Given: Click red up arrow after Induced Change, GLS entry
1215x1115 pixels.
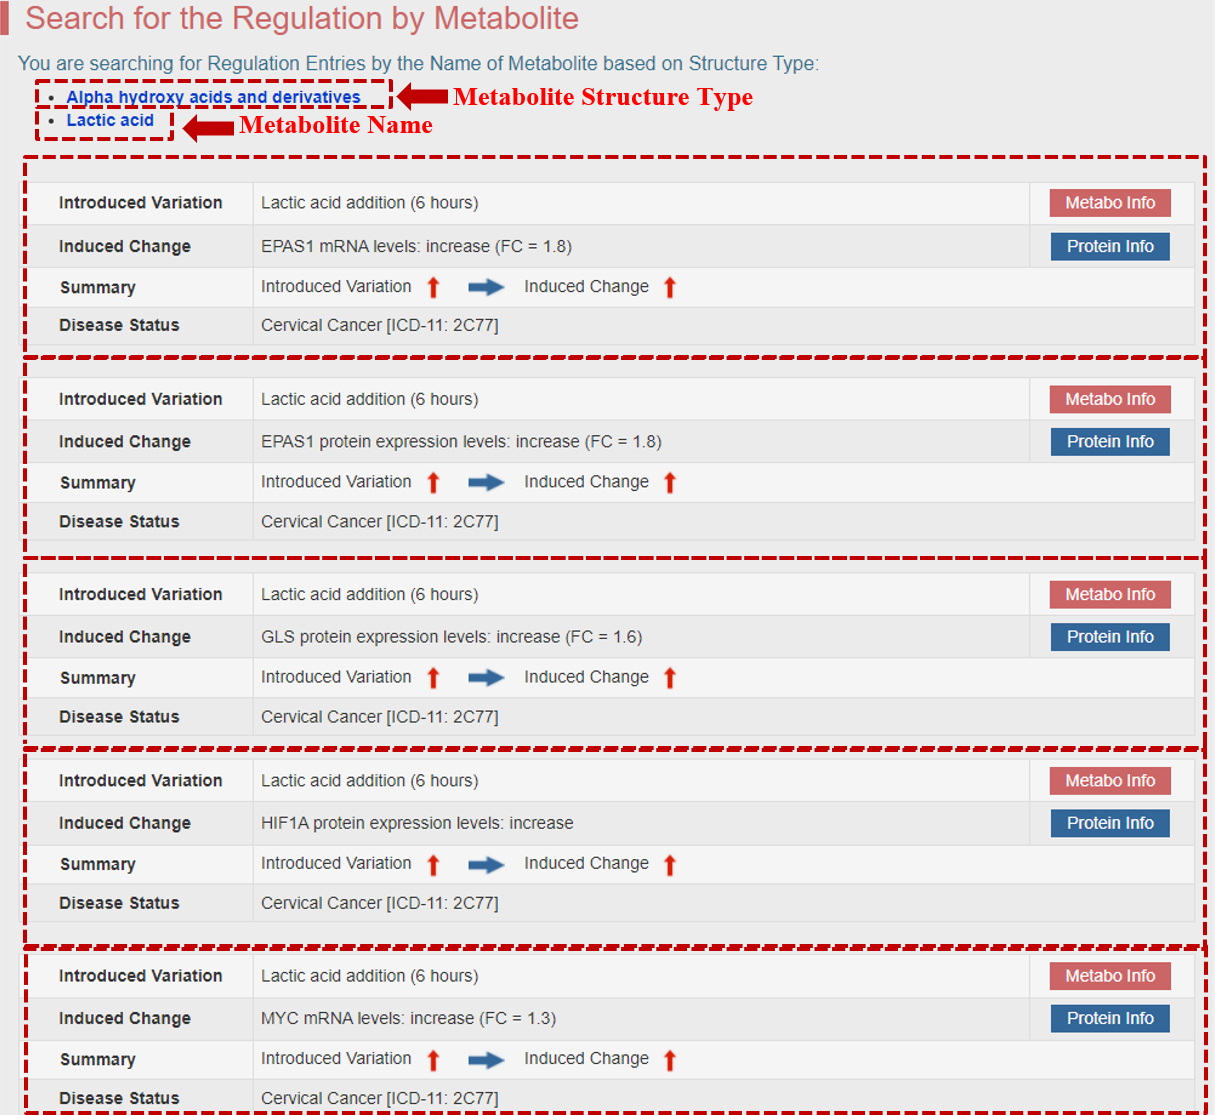Looking at the screenshot, I should coord(670,678).
